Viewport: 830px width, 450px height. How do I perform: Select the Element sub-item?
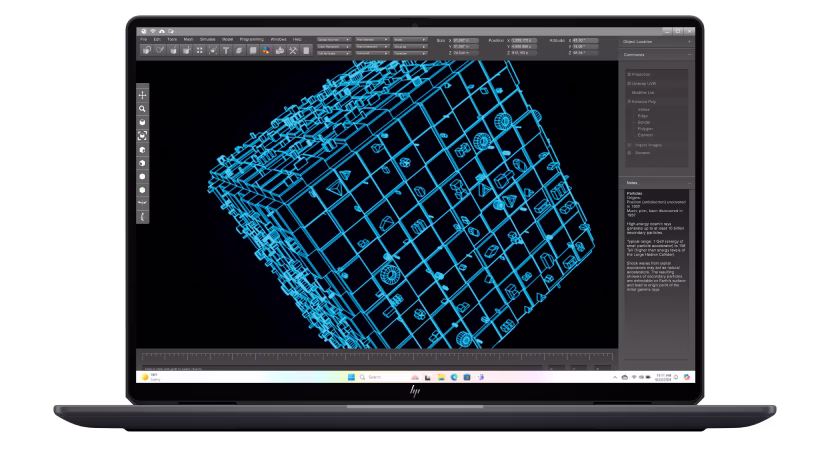tap(645, 135)
